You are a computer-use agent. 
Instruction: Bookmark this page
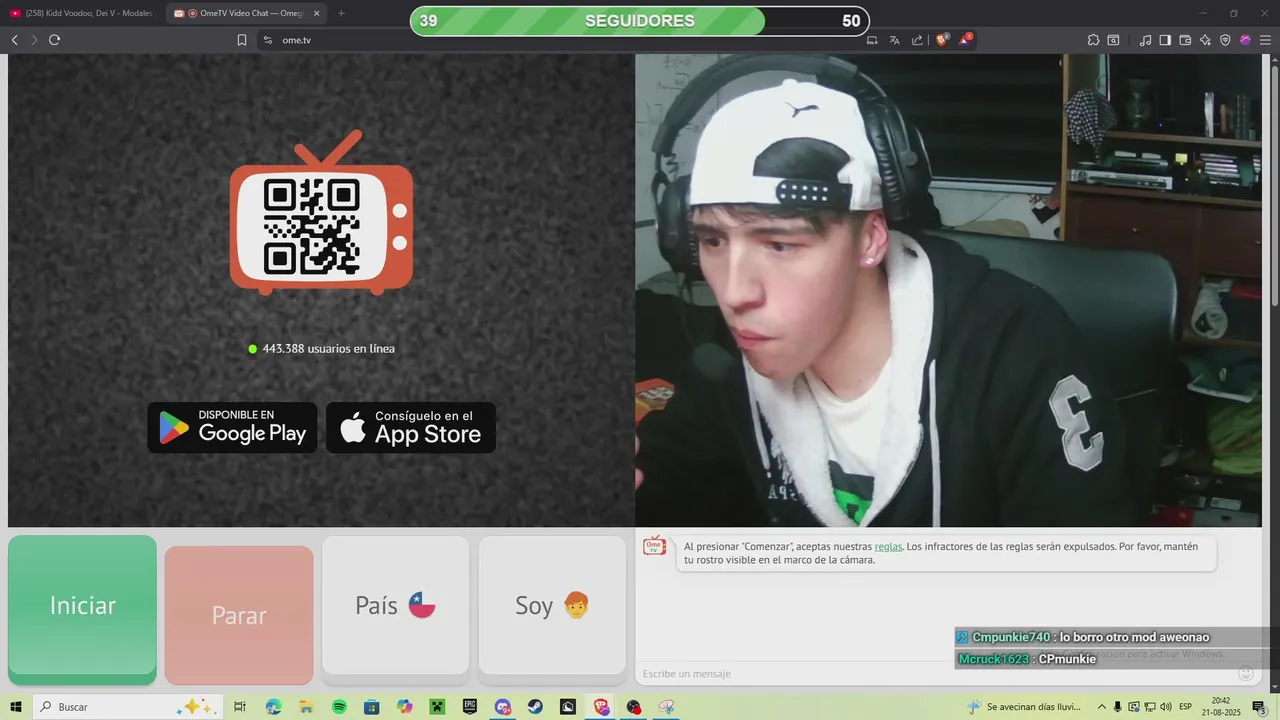click(242, 40)
